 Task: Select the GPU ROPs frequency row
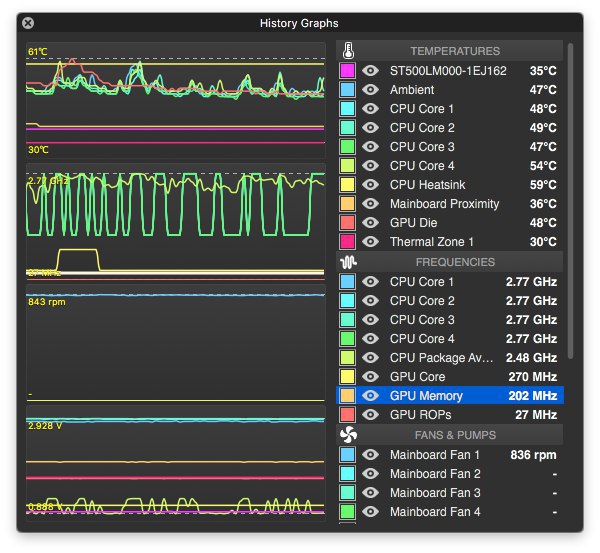450,414
